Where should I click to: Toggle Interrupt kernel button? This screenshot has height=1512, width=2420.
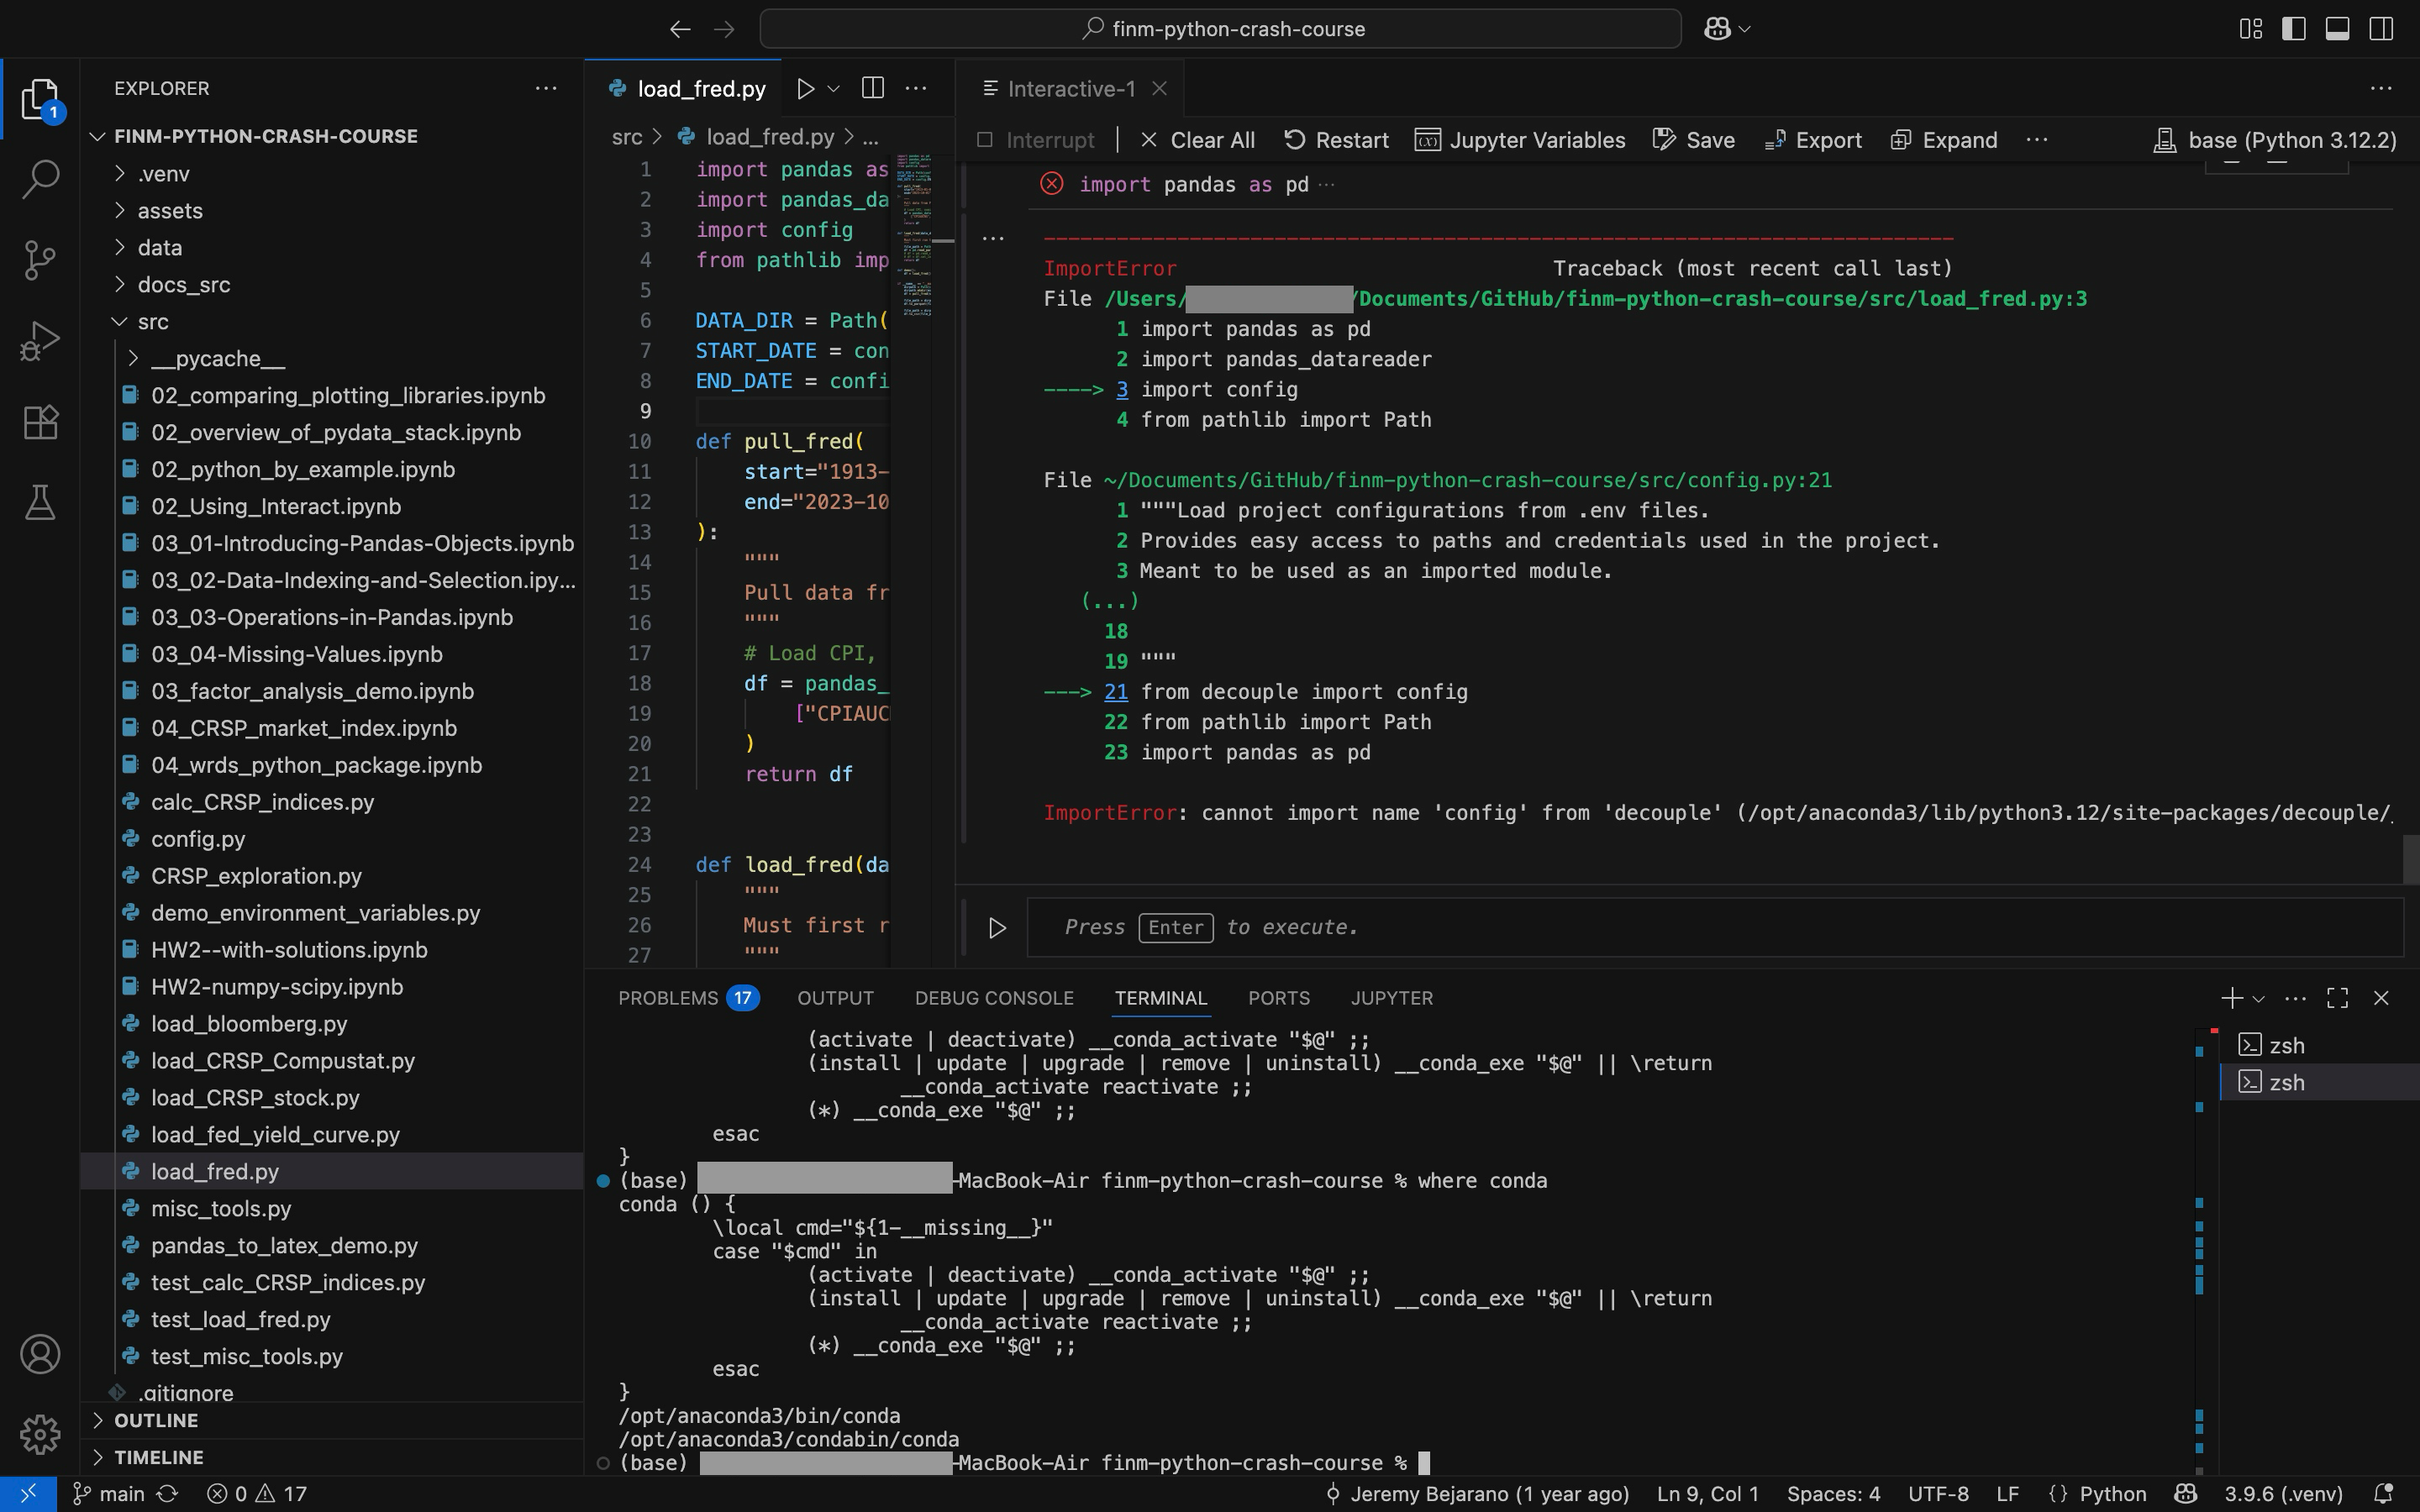[1036, 140]
